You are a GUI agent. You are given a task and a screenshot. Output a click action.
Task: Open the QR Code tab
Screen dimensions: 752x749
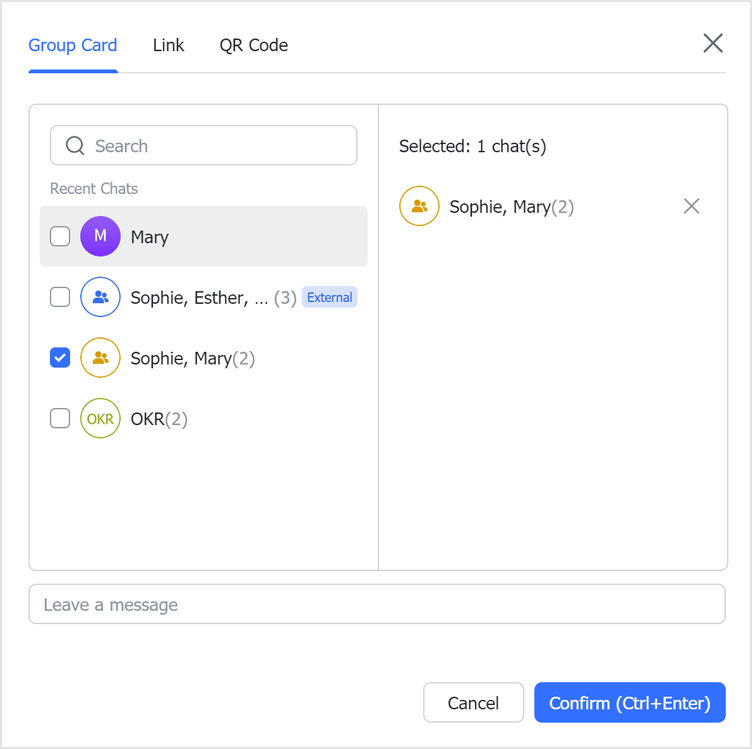[x=254, y=45]
